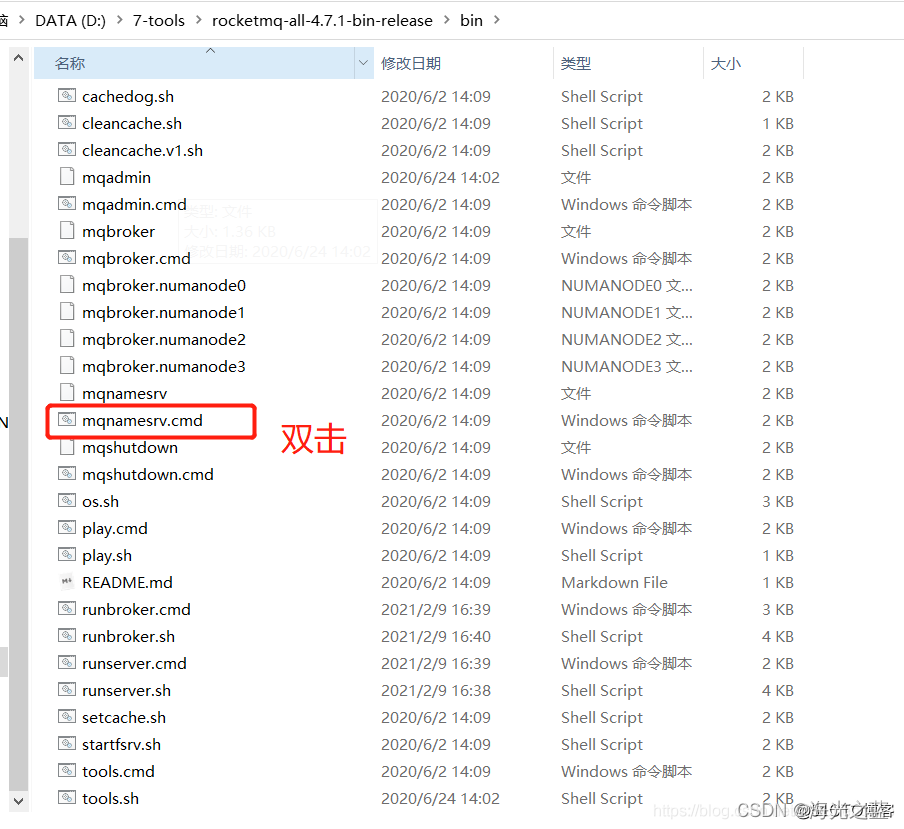The width and height of the screenshot is (904, 829).
Task: Click the runbroker.sh file icon
Action: [x=67, y=636]
